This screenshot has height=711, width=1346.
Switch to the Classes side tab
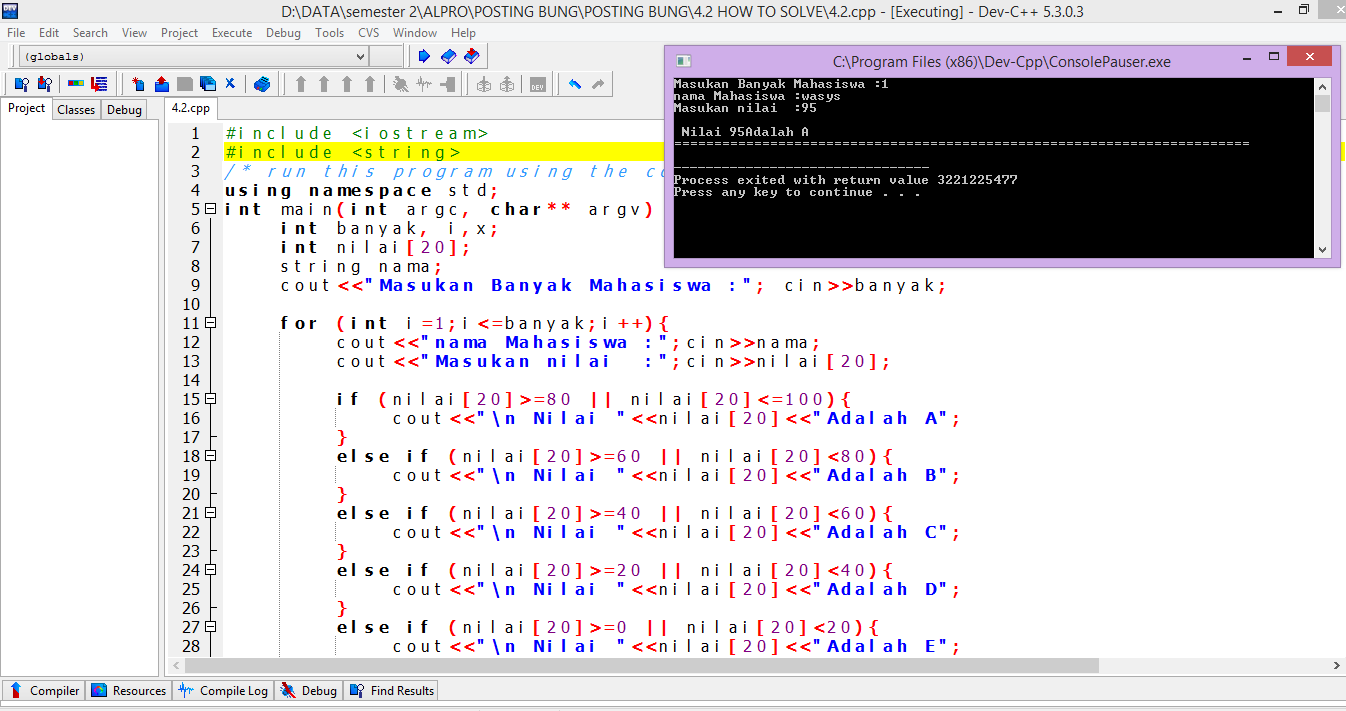[x=76, y=110]
